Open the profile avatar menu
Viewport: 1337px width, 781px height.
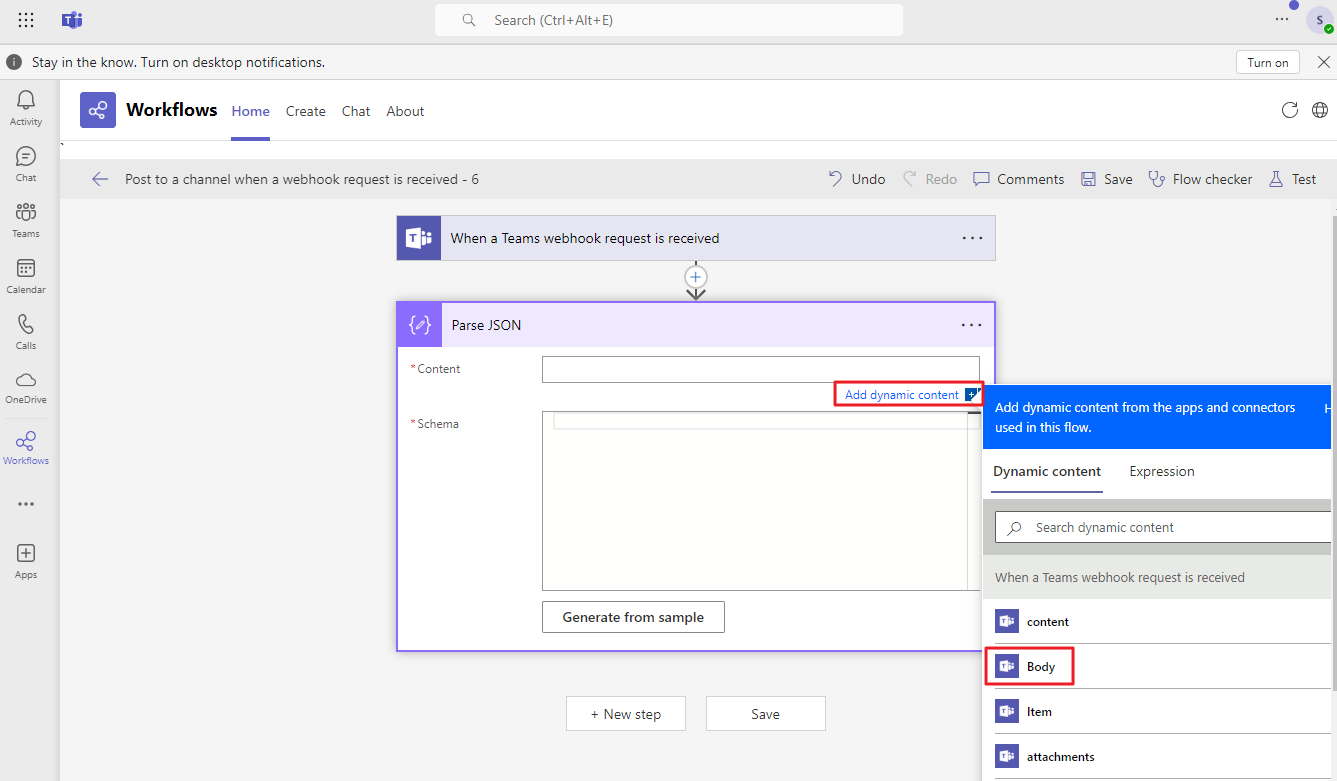(1320, 20)
